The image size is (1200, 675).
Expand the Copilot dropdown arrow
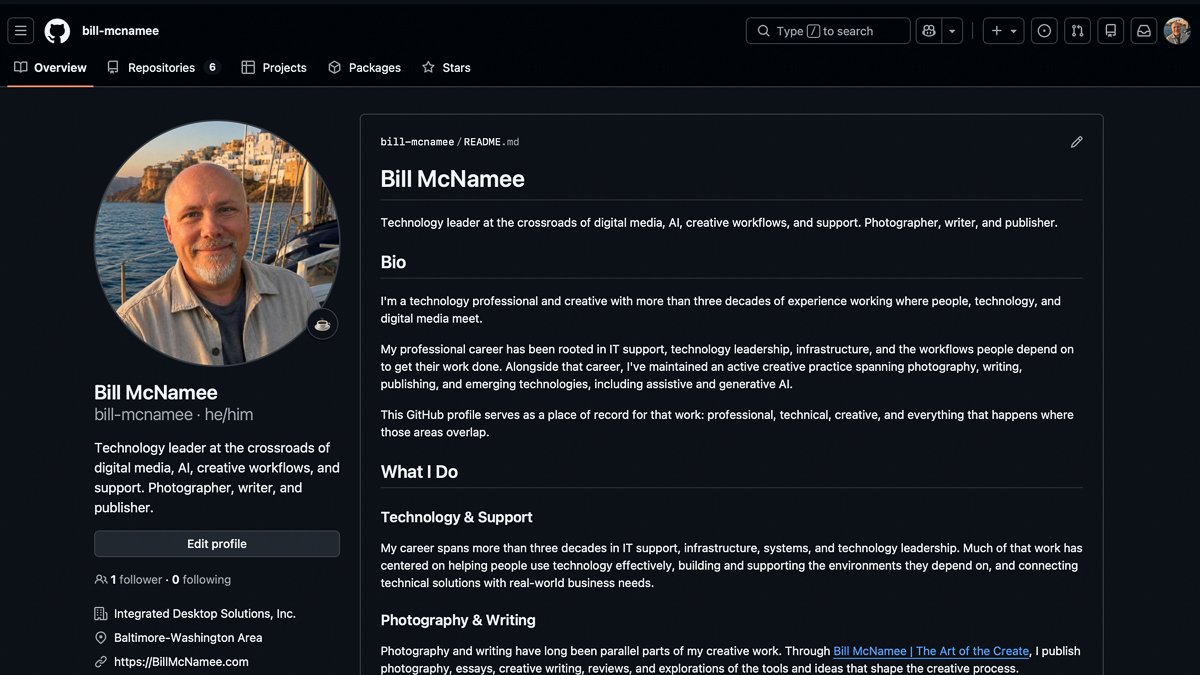tap(952, 31)
